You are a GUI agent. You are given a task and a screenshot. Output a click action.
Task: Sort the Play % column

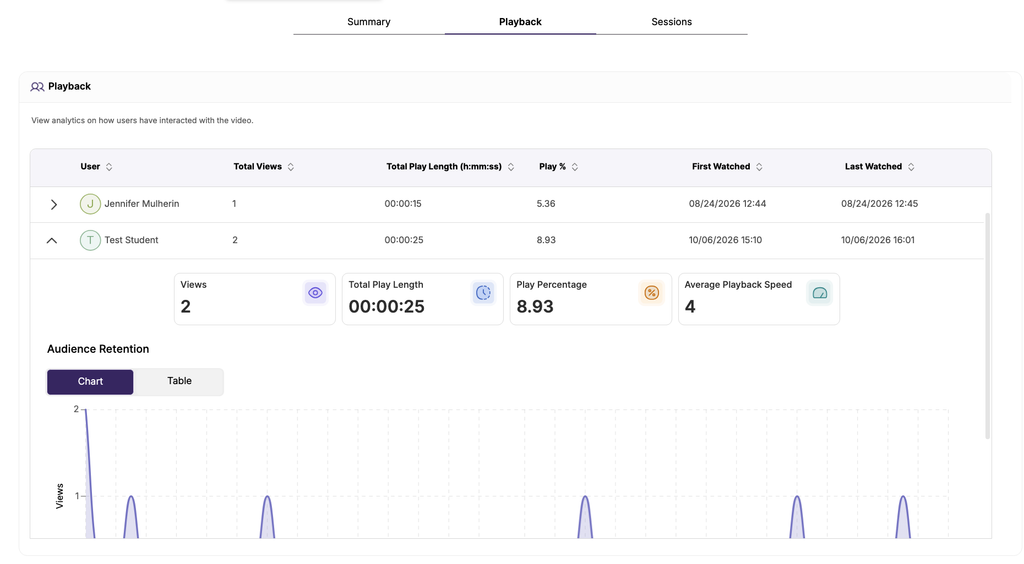(x=575, y=167)
